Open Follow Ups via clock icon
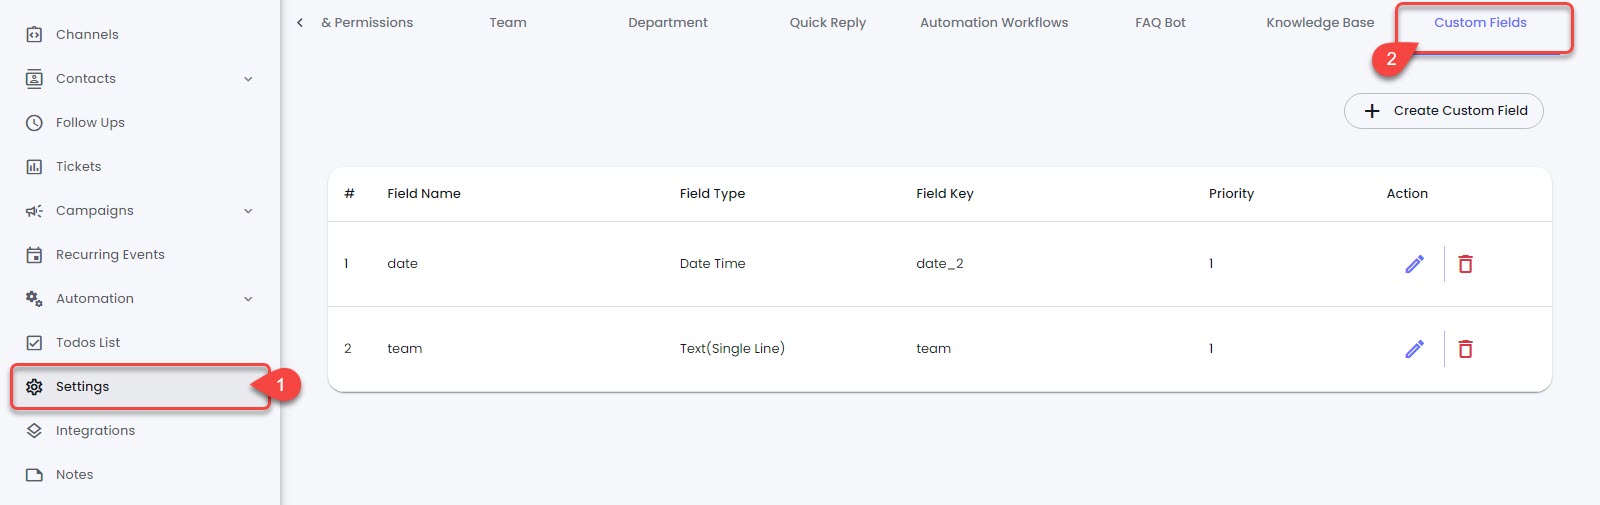This screenshot has height=505, width=1600. [34, 123]
